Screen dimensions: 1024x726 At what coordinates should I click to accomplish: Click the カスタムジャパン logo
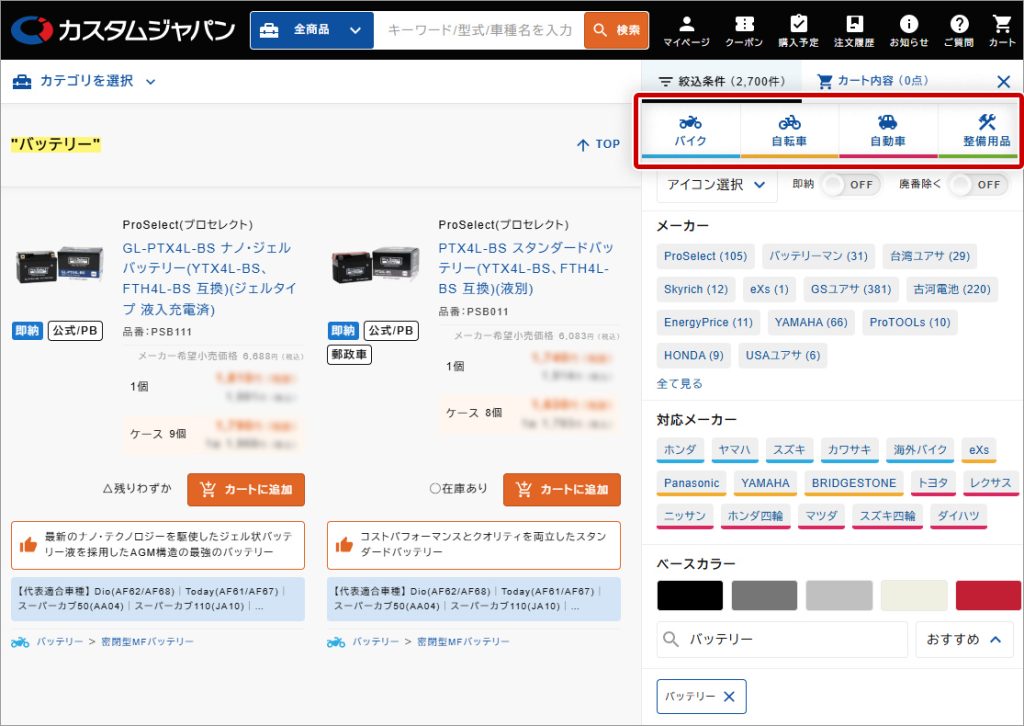pos(123,30)
